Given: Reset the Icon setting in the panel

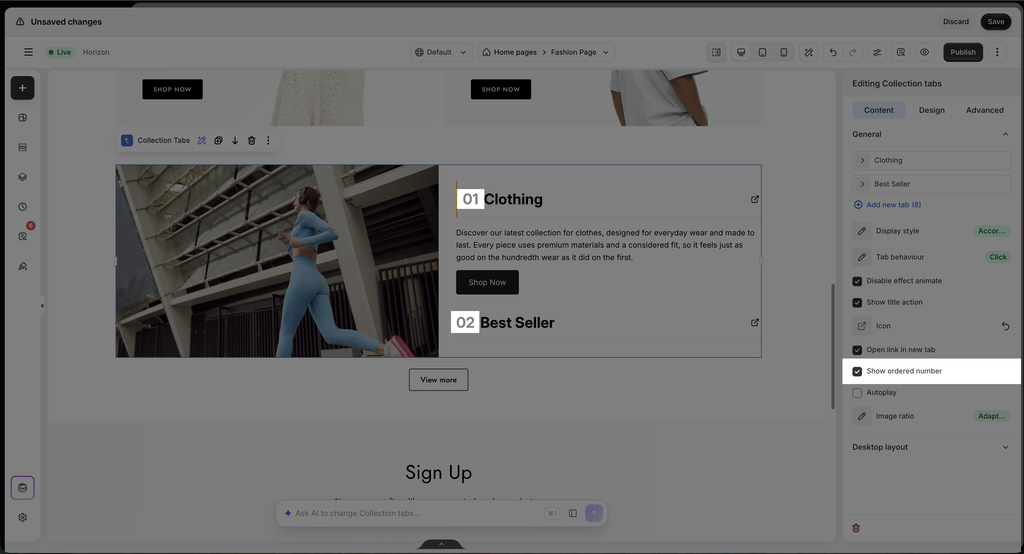Looking at the screenshot, I should click(1005, 326).
